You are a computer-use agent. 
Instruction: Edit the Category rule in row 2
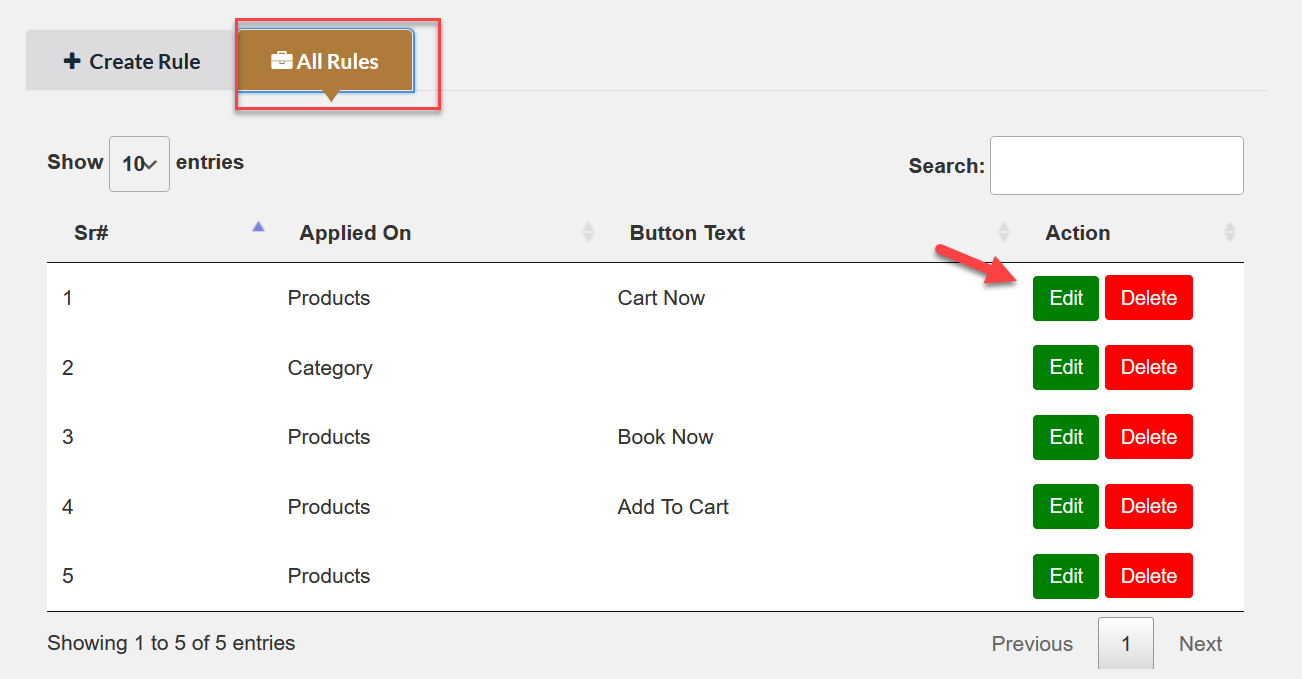pos(1066,367)
